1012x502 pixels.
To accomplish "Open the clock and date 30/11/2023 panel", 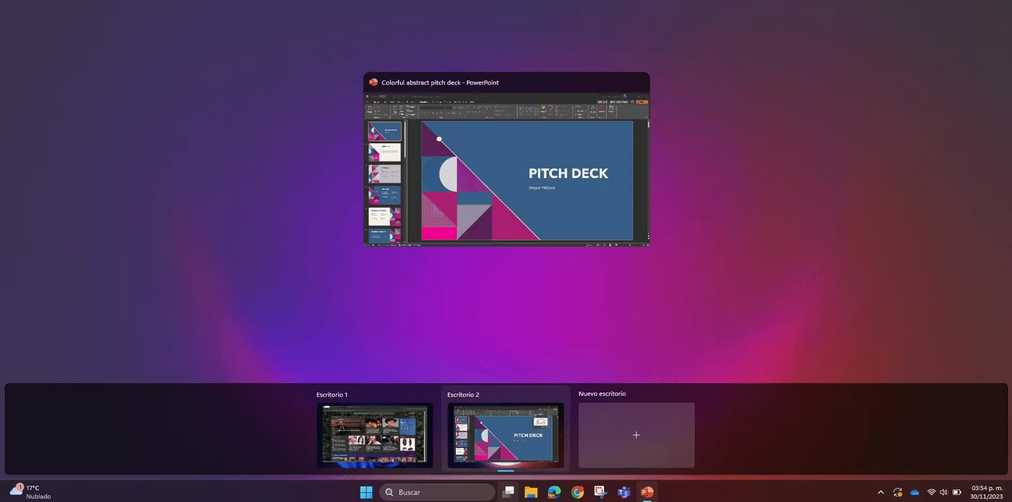I will (x=986, y=492).
